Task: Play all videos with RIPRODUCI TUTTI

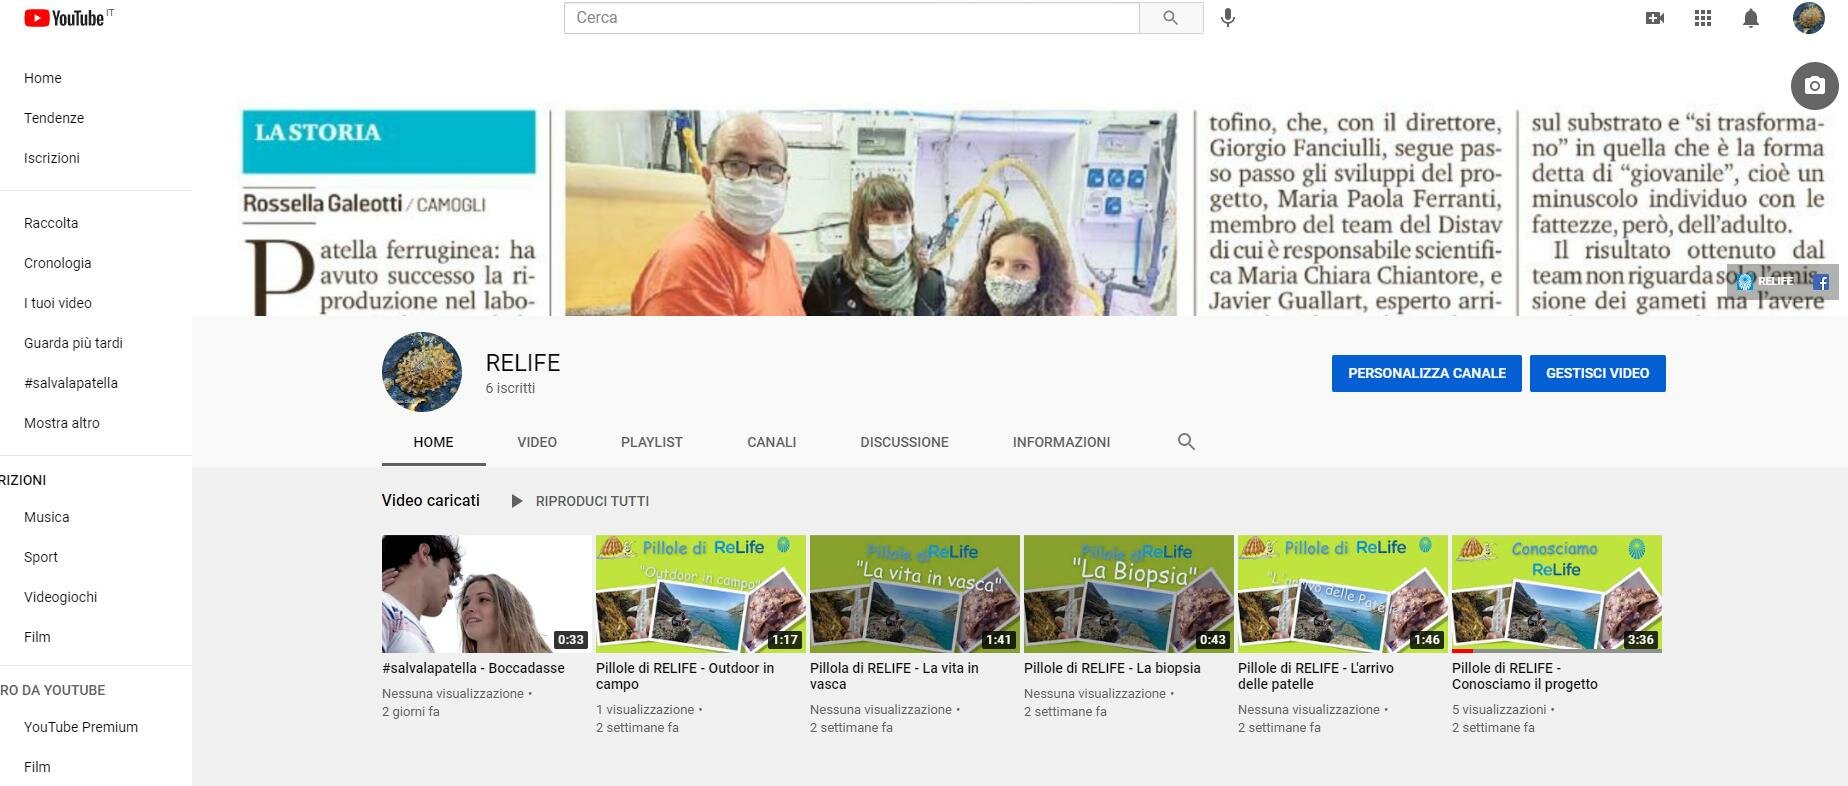Action: click(x=581, y=501)
